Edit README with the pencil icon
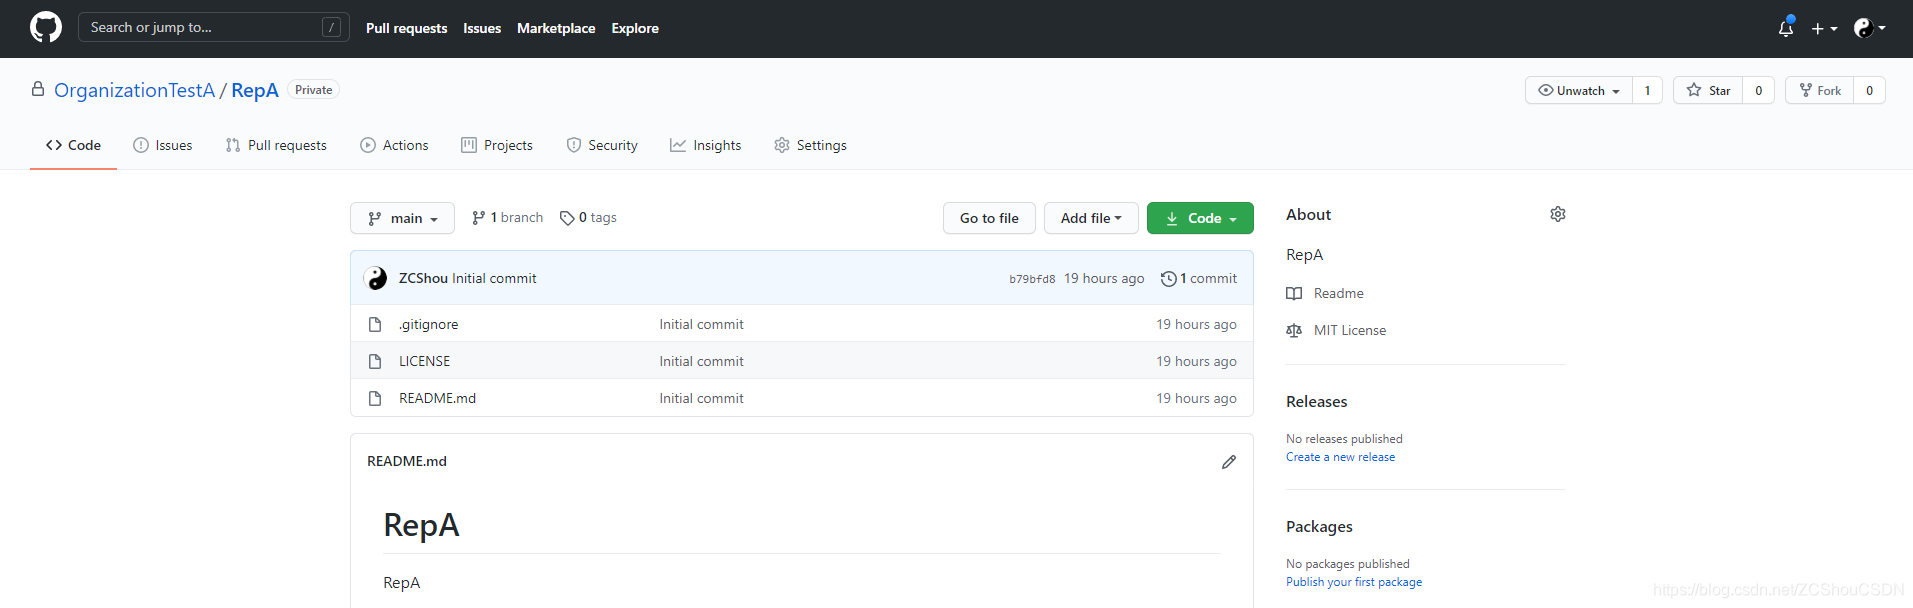 coord(1229,462)
